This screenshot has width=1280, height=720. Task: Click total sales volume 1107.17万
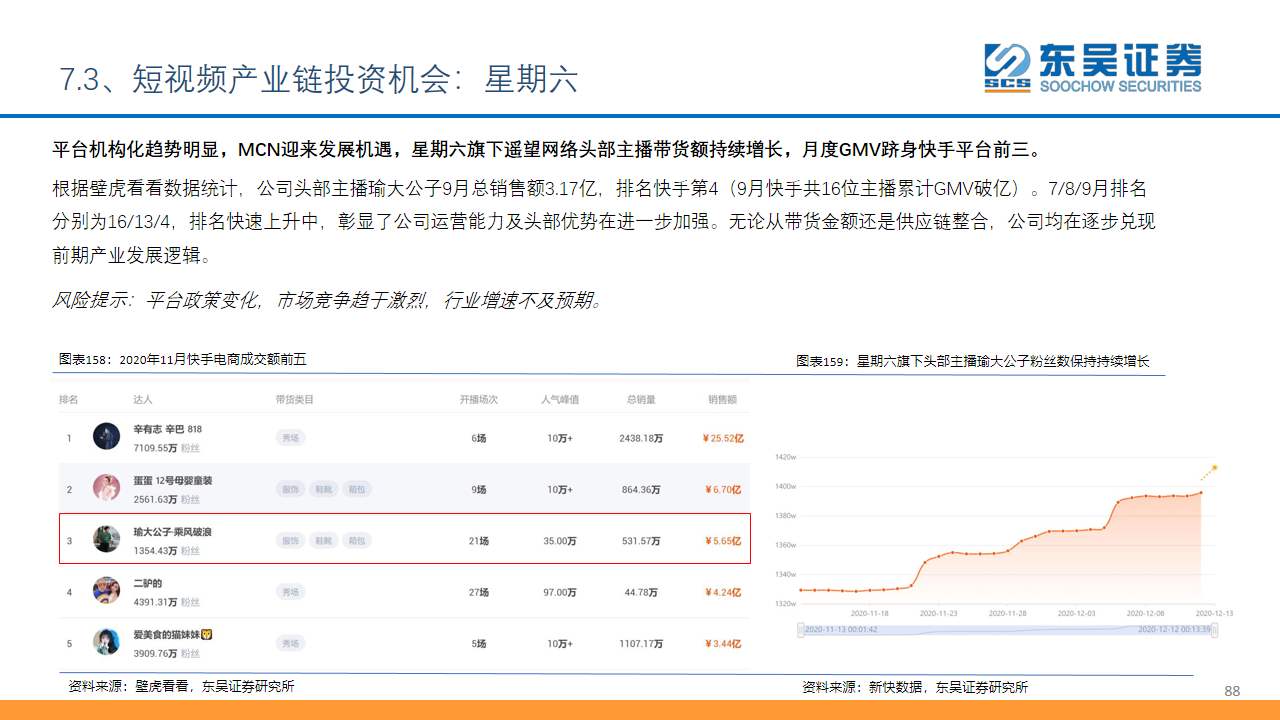pos(641,644)
